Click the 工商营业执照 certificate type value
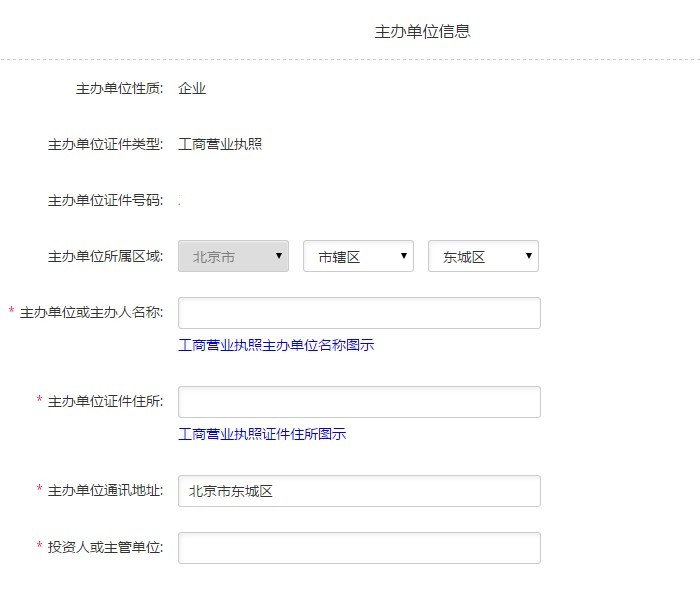This screenshot has width=700, height=594. point(220,144)
